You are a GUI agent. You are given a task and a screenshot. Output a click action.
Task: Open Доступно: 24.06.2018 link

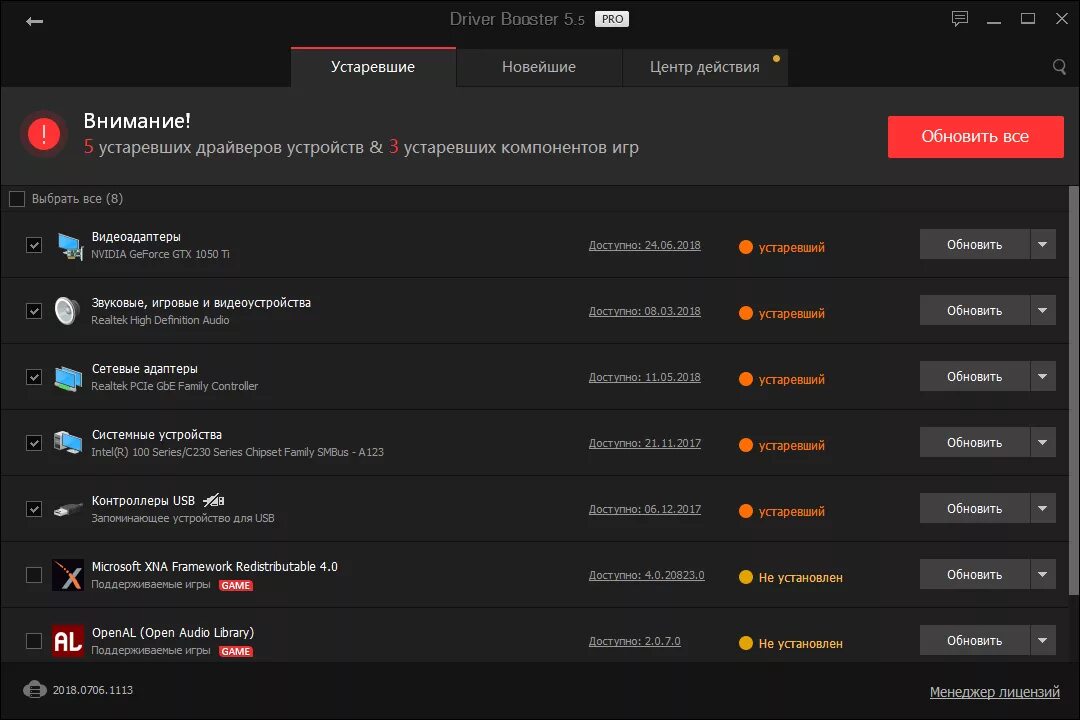(x=645, y=245)
